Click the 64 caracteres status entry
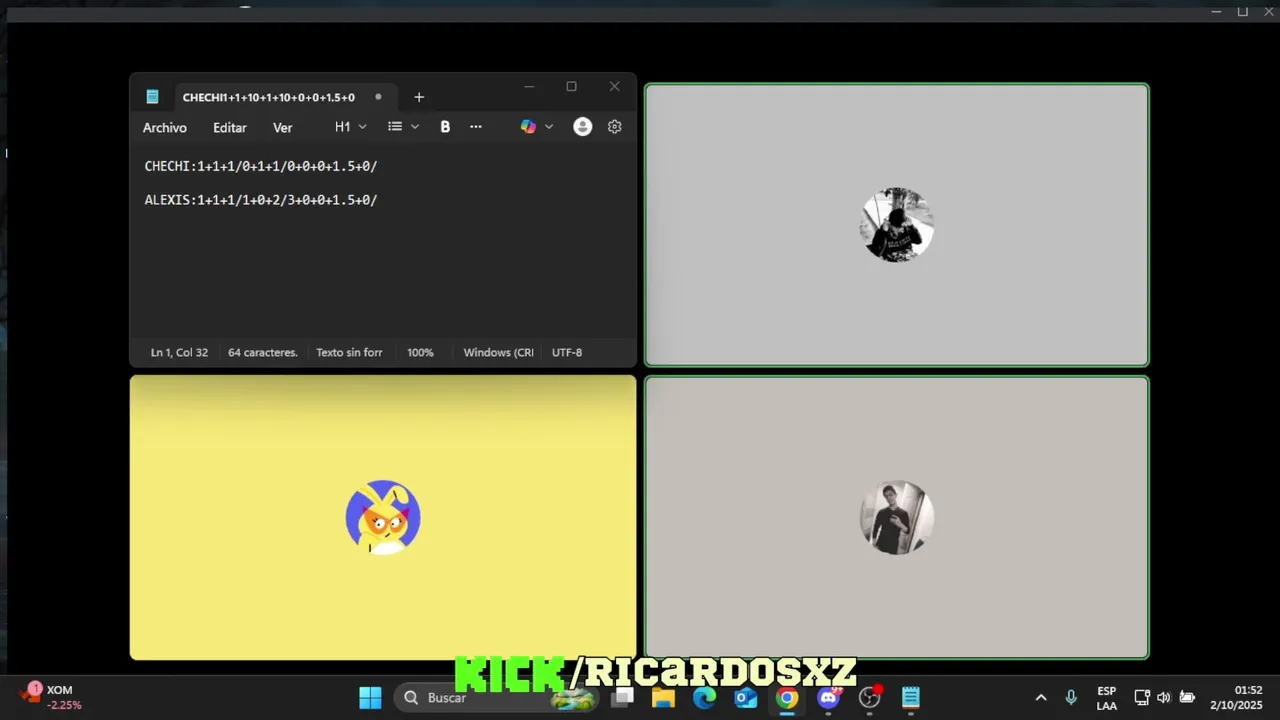The width and height of the screenshot is (1280, 720). coord(263,352)
